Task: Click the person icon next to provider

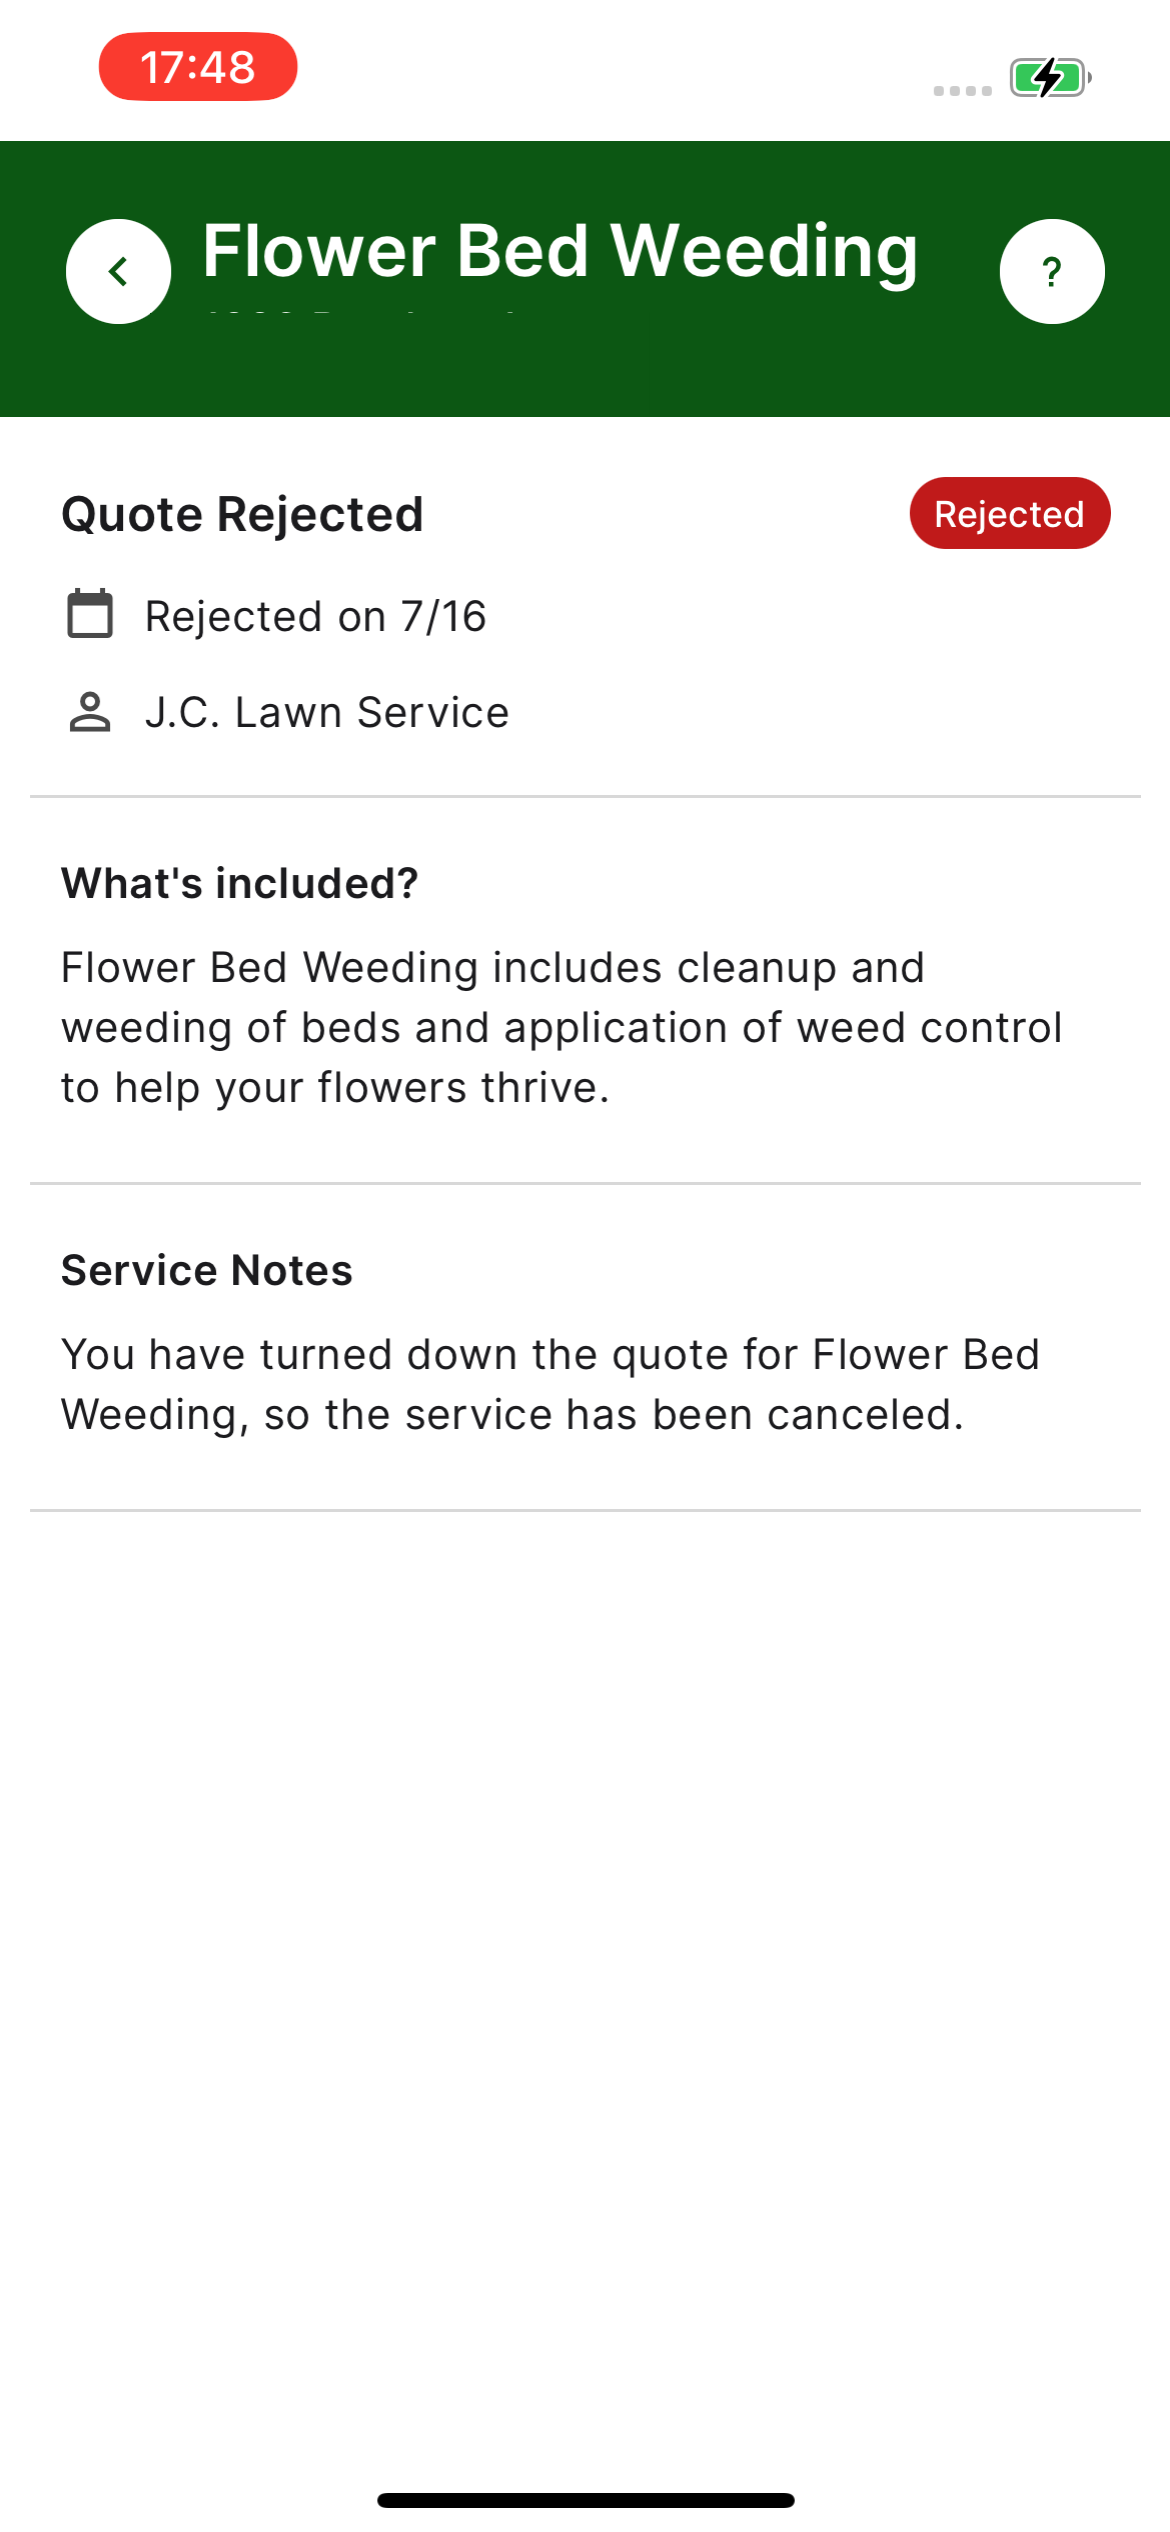Action: (x=90, y=712)
